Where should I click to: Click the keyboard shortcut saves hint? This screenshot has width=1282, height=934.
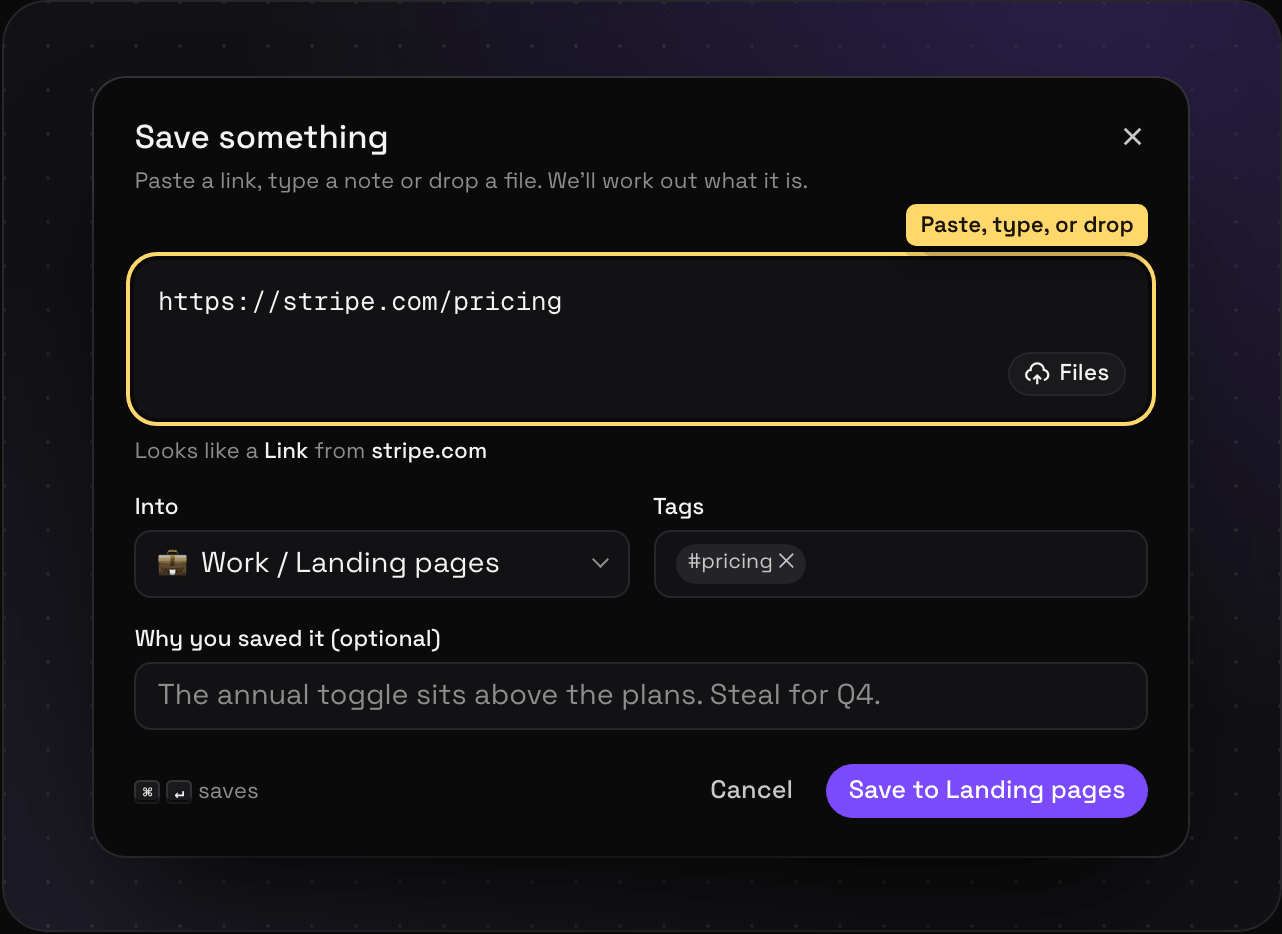point(196,791)
